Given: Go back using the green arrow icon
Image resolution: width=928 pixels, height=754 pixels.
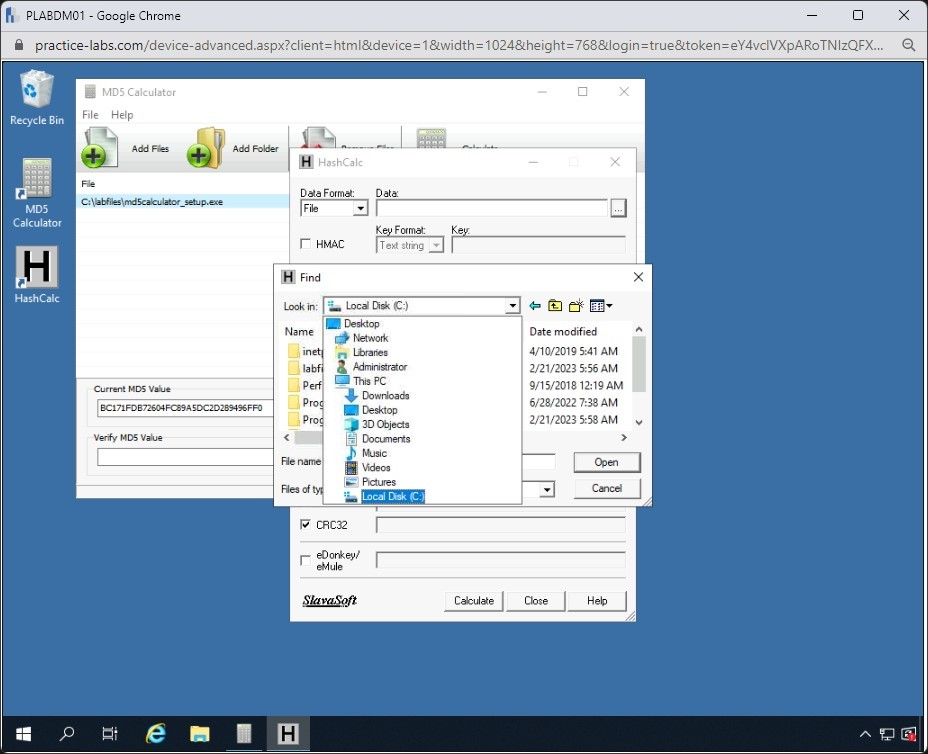Looking at the screenshot, I should pos(535,306).
